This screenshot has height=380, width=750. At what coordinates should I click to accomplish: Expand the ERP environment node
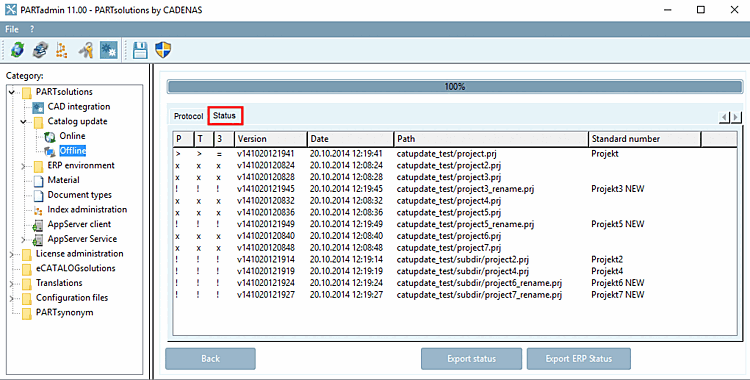pyautogui.click(x=23, y=166)
